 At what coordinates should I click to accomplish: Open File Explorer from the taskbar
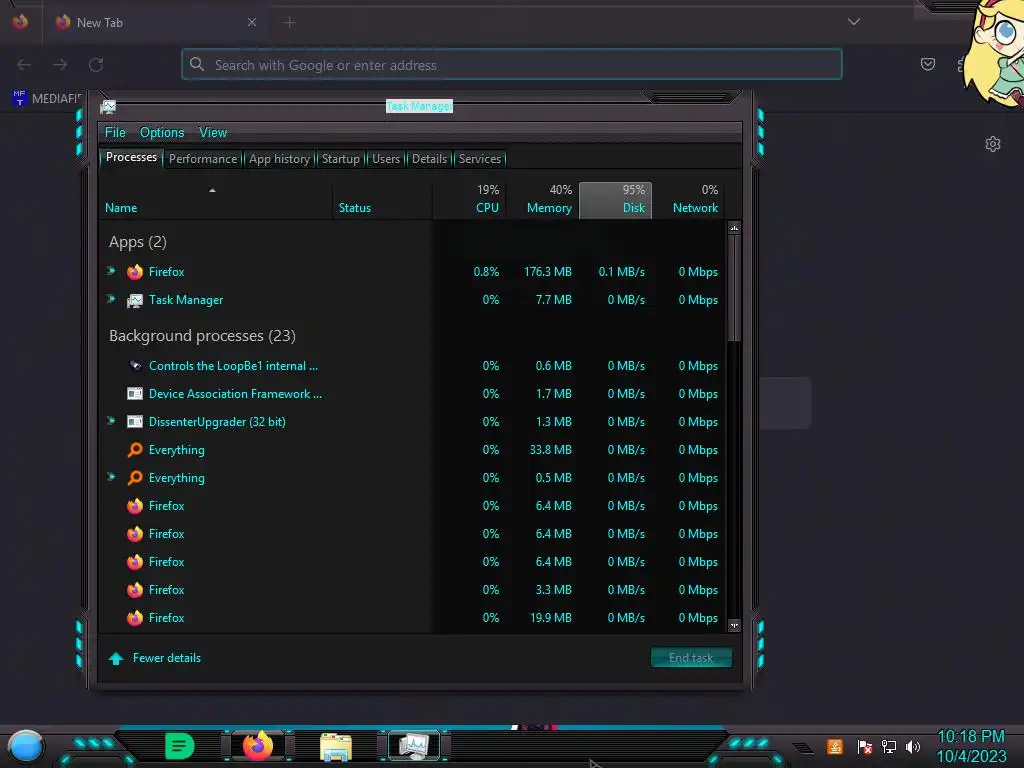(x=336, y=746)
